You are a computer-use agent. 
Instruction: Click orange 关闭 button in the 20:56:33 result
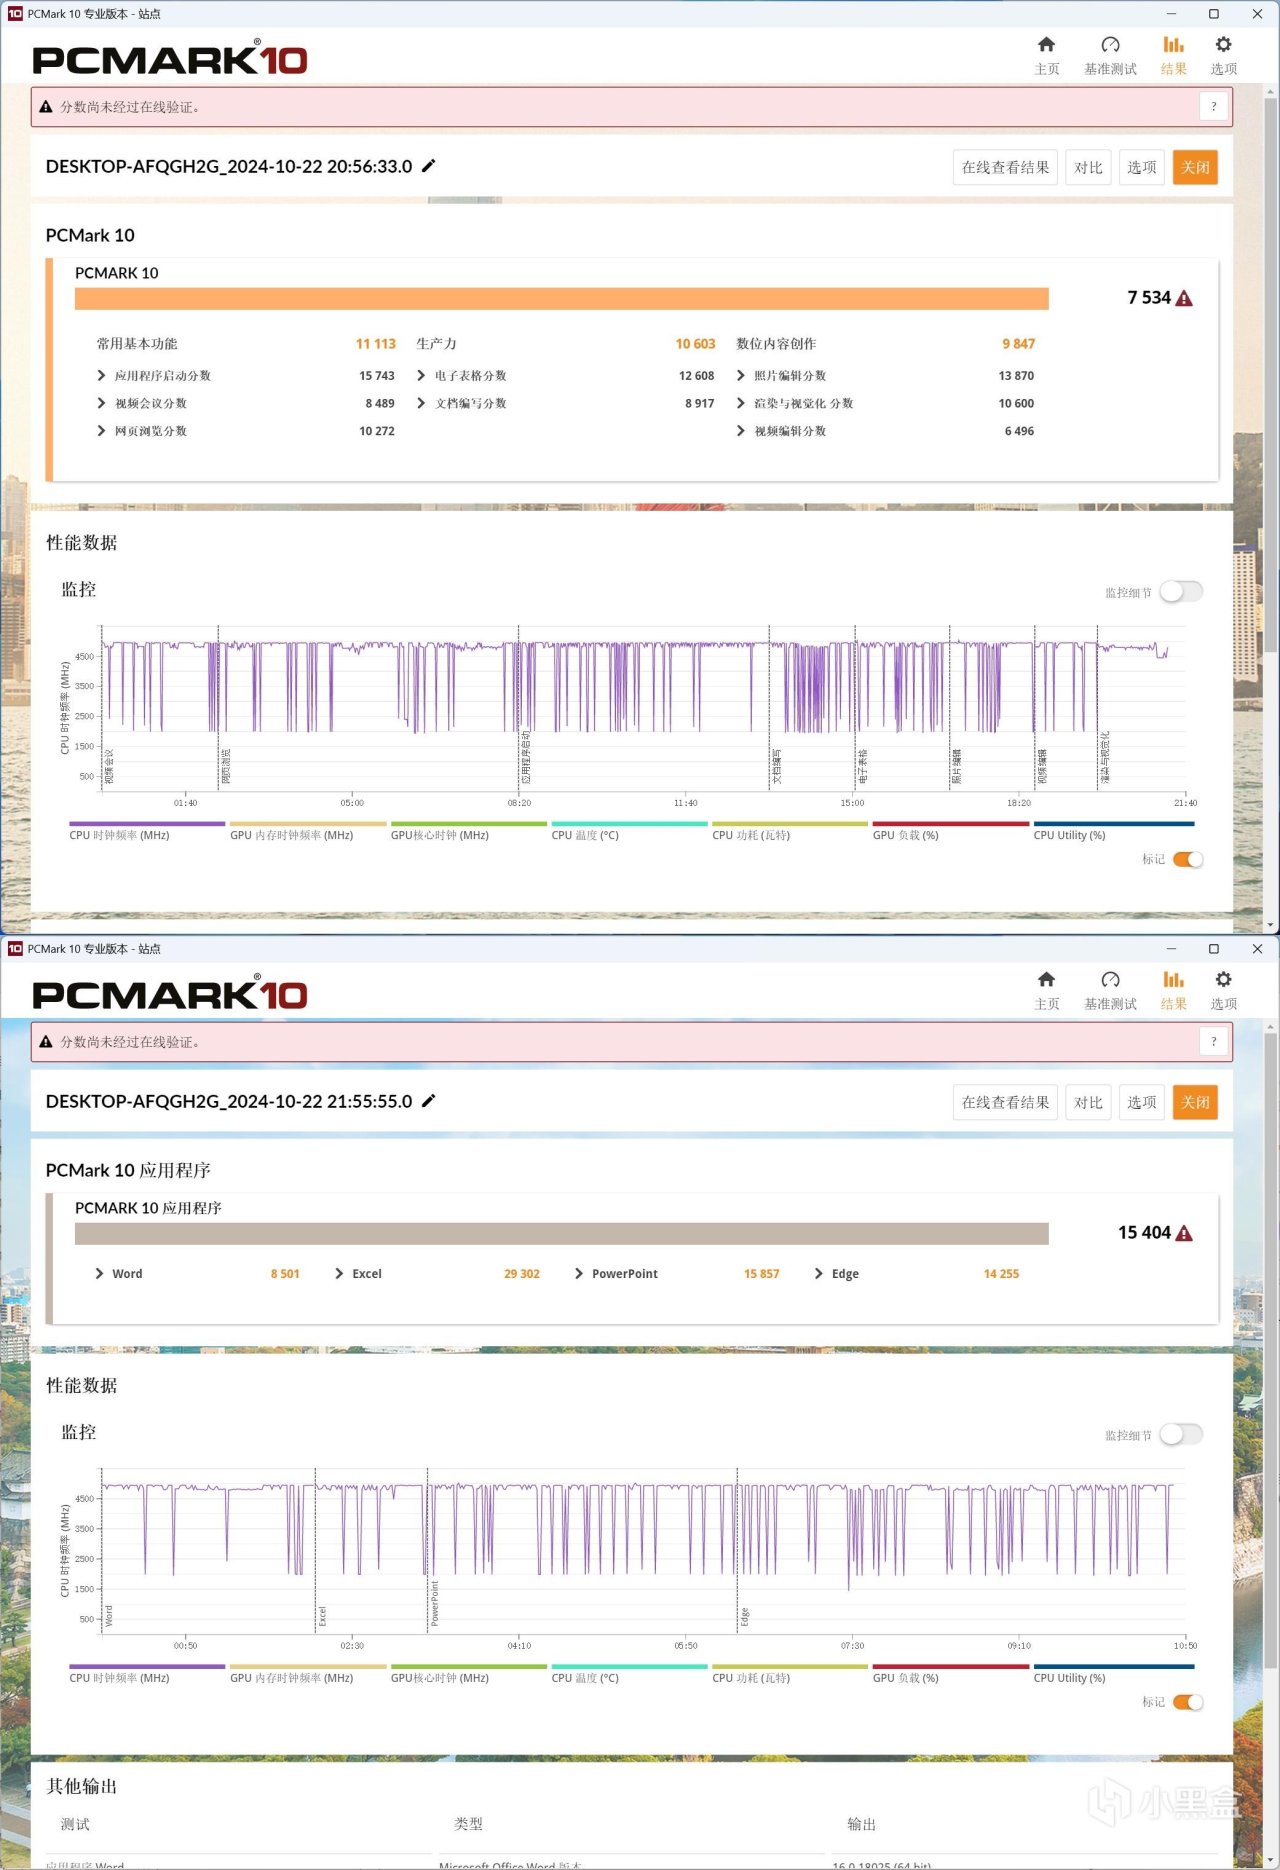[1195, 167]
